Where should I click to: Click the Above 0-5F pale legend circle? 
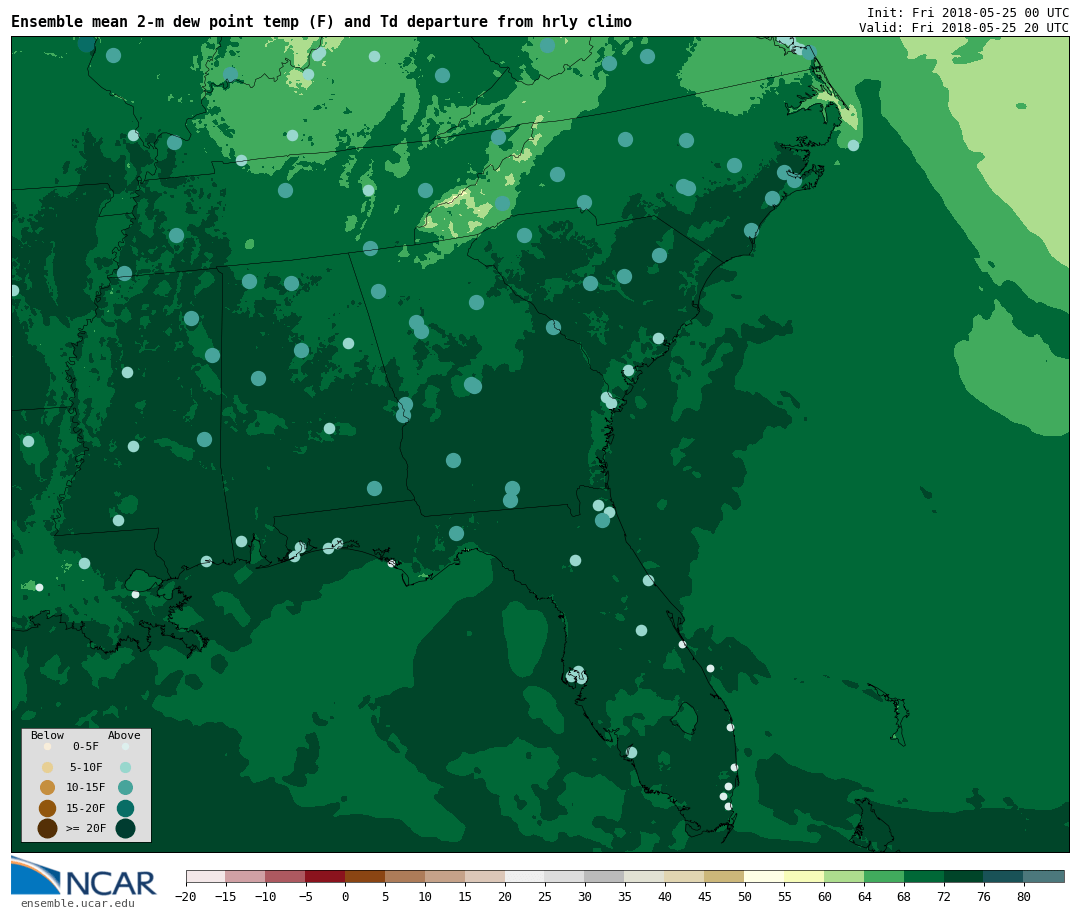125,746
